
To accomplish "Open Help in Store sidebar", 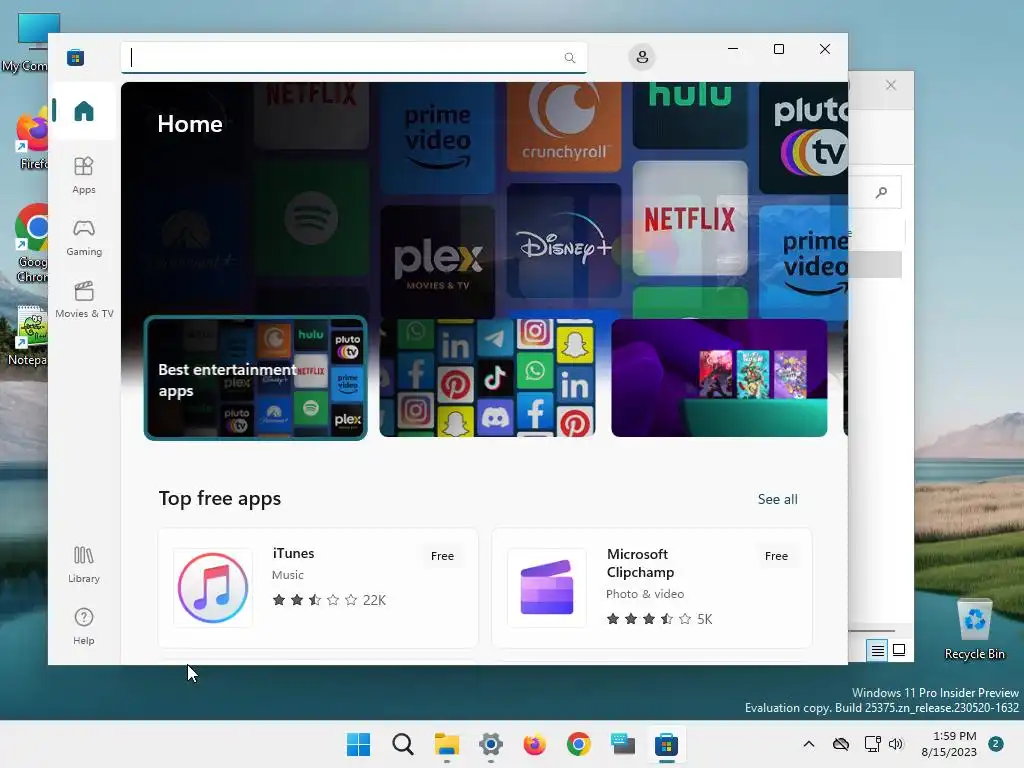I will (84, 627).
